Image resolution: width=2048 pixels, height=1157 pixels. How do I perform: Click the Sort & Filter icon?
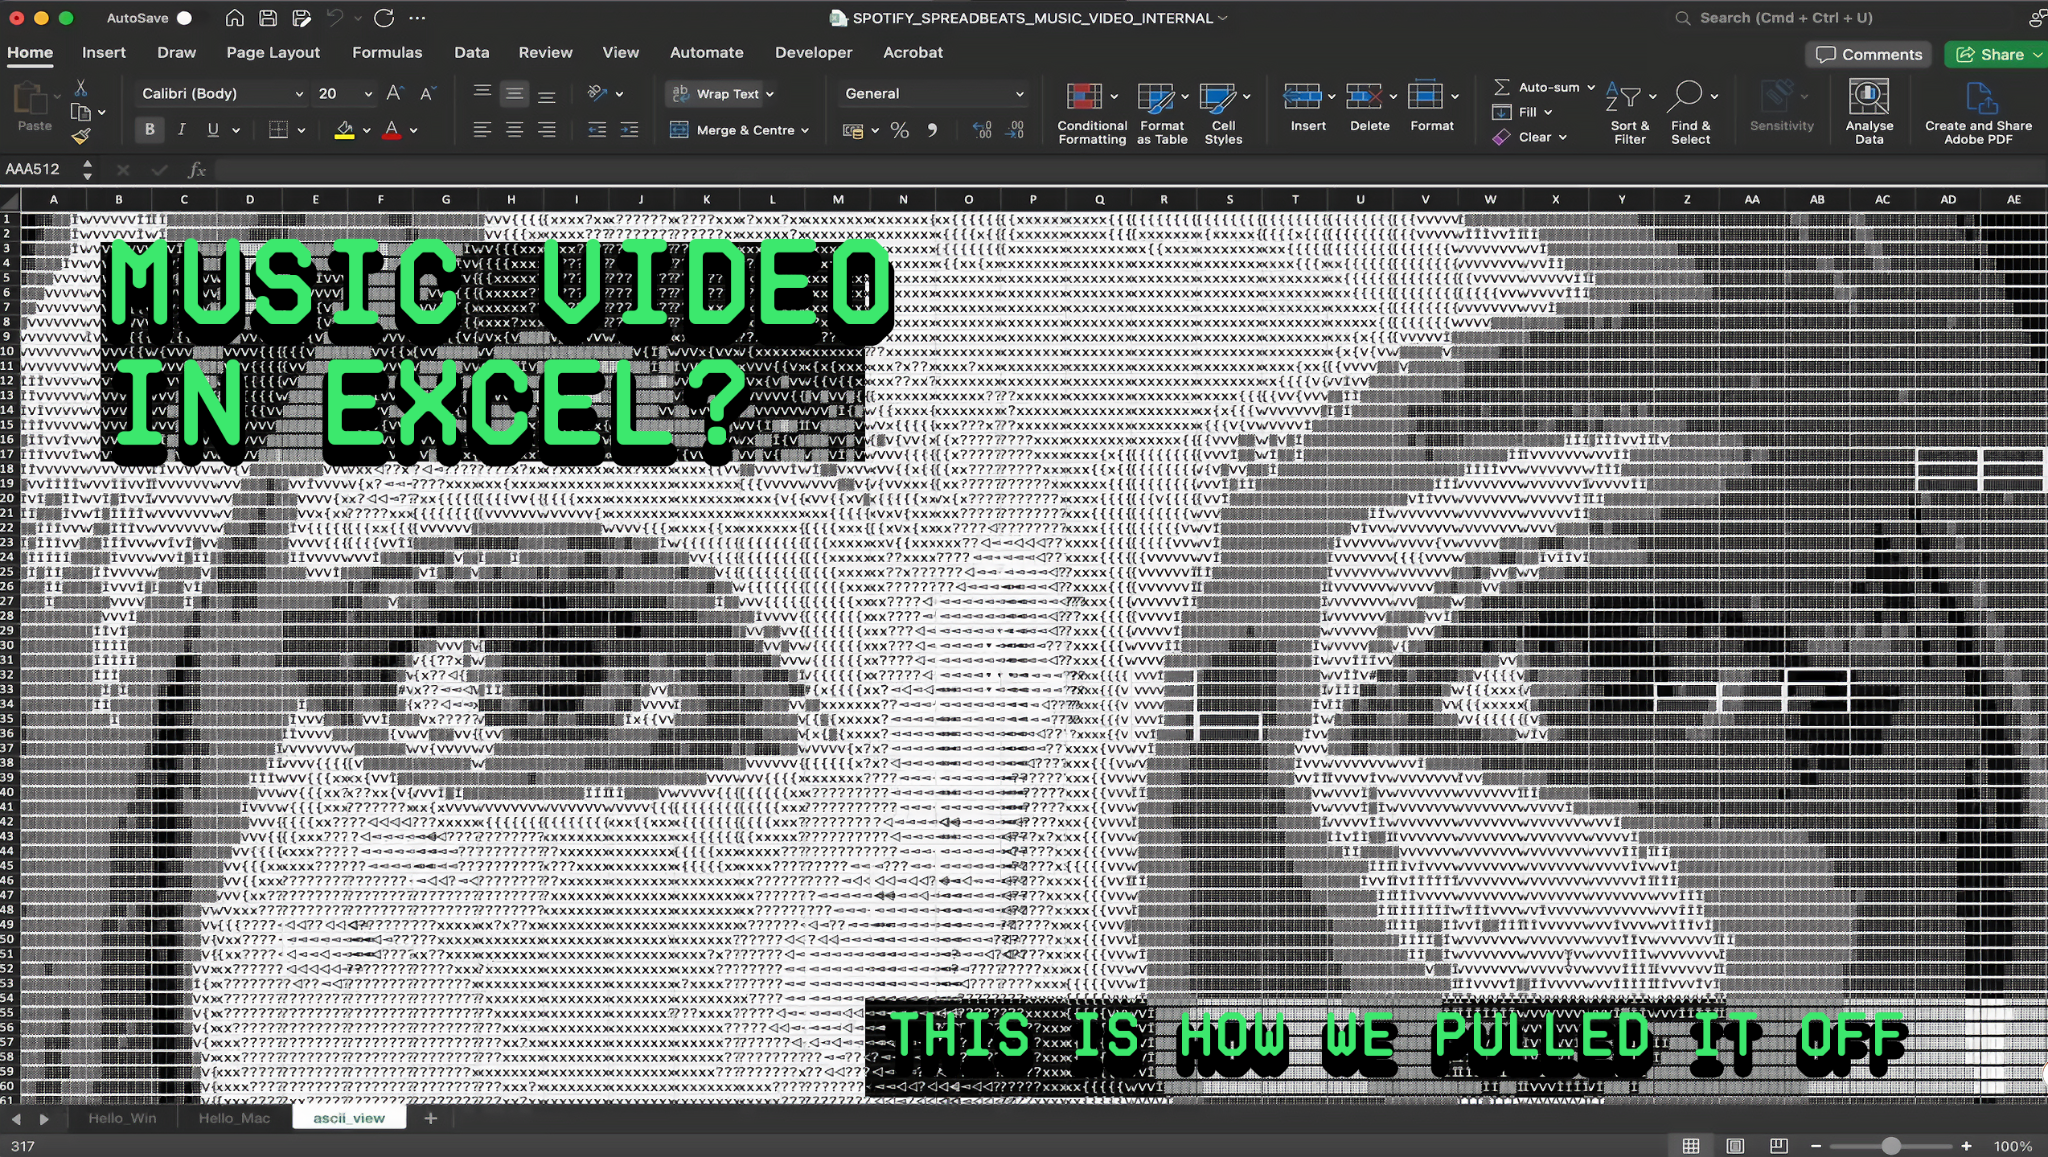point(1623,97)
